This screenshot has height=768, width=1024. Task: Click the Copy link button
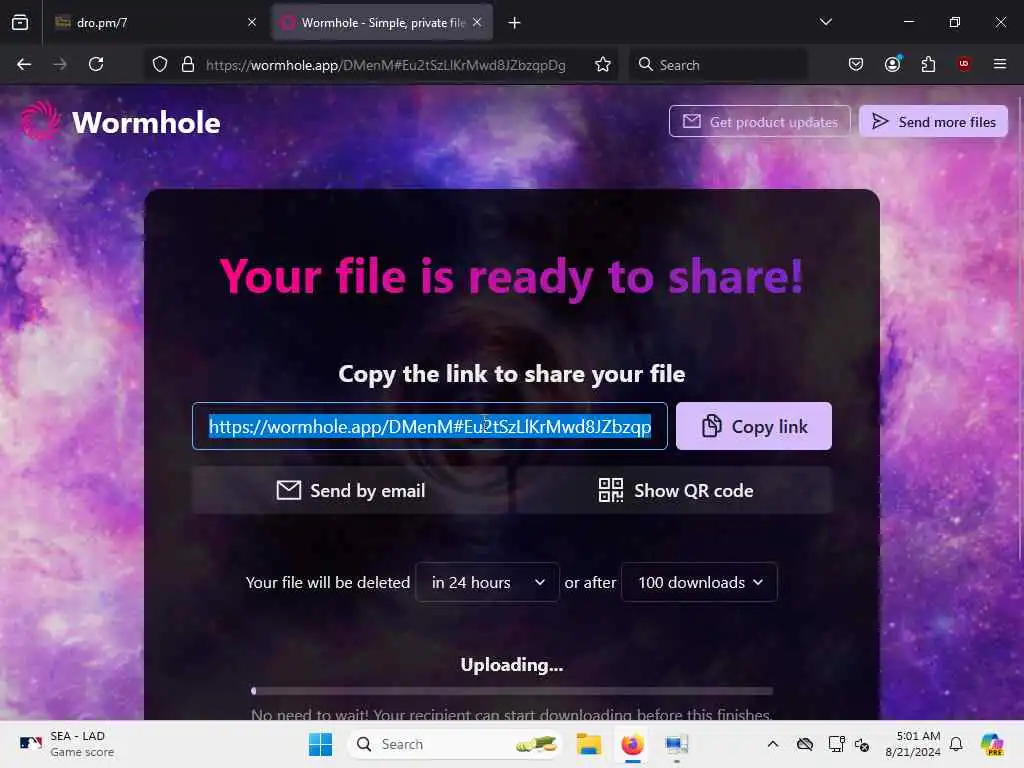click(754, 426)
